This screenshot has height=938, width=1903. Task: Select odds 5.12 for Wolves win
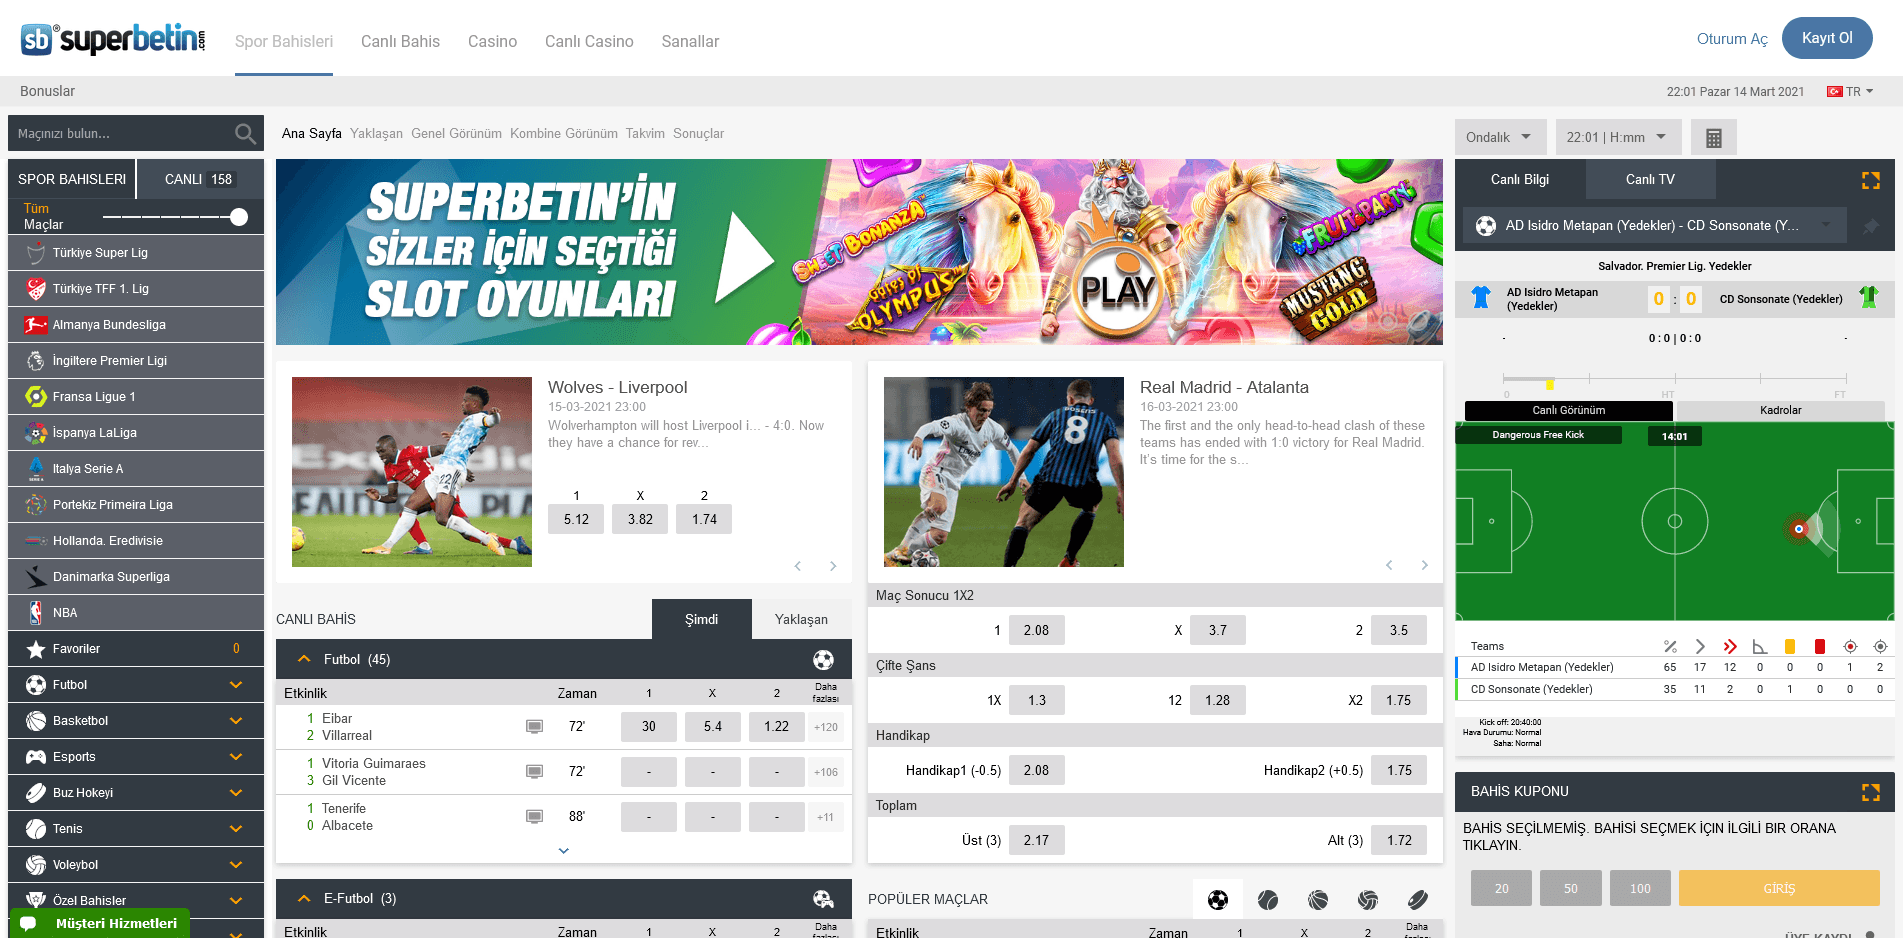coord(576,519)
